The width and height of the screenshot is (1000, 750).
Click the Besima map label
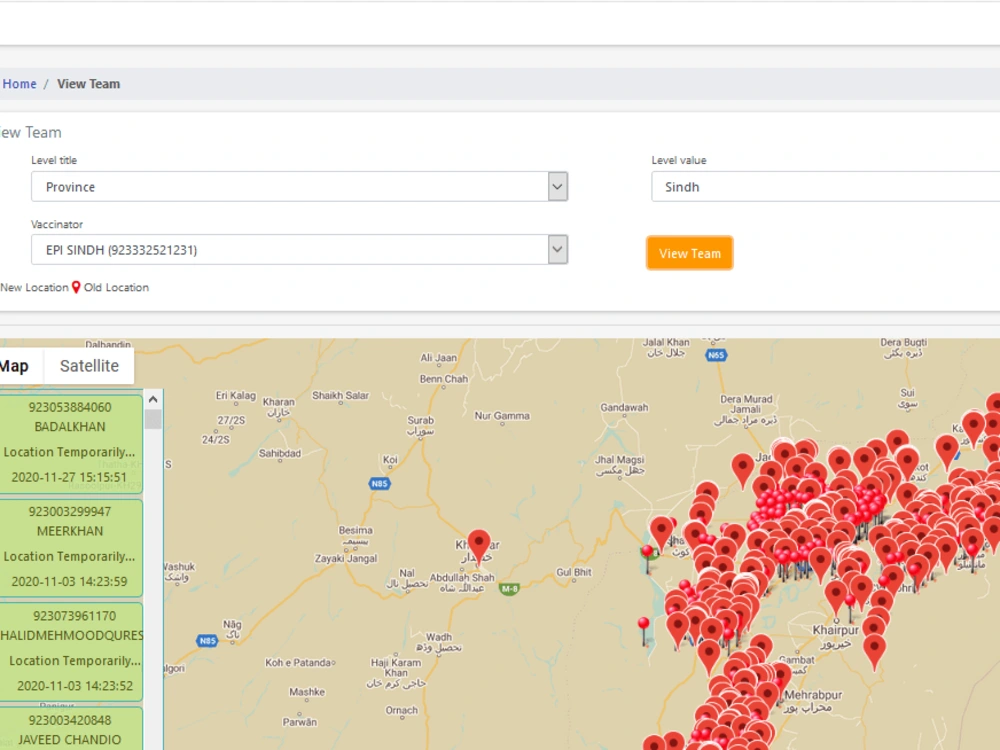(355, 536)
